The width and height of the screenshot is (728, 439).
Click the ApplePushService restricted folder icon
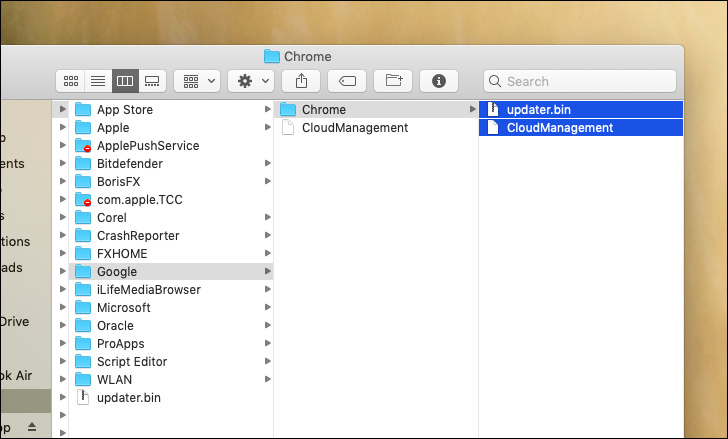83,146
